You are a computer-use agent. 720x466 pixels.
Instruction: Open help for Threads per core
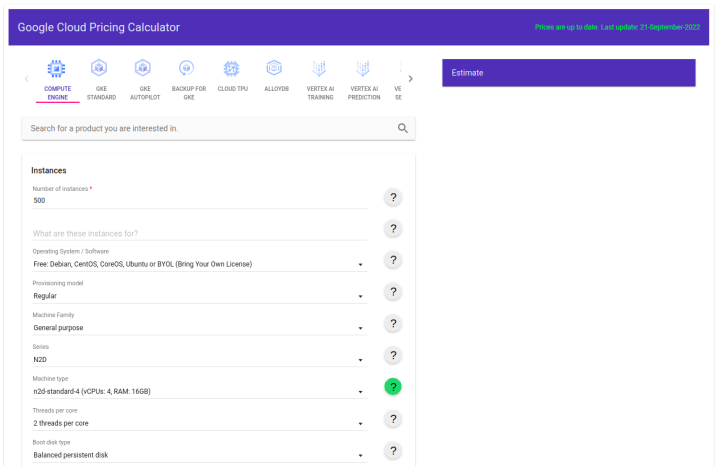pos(393,419)
